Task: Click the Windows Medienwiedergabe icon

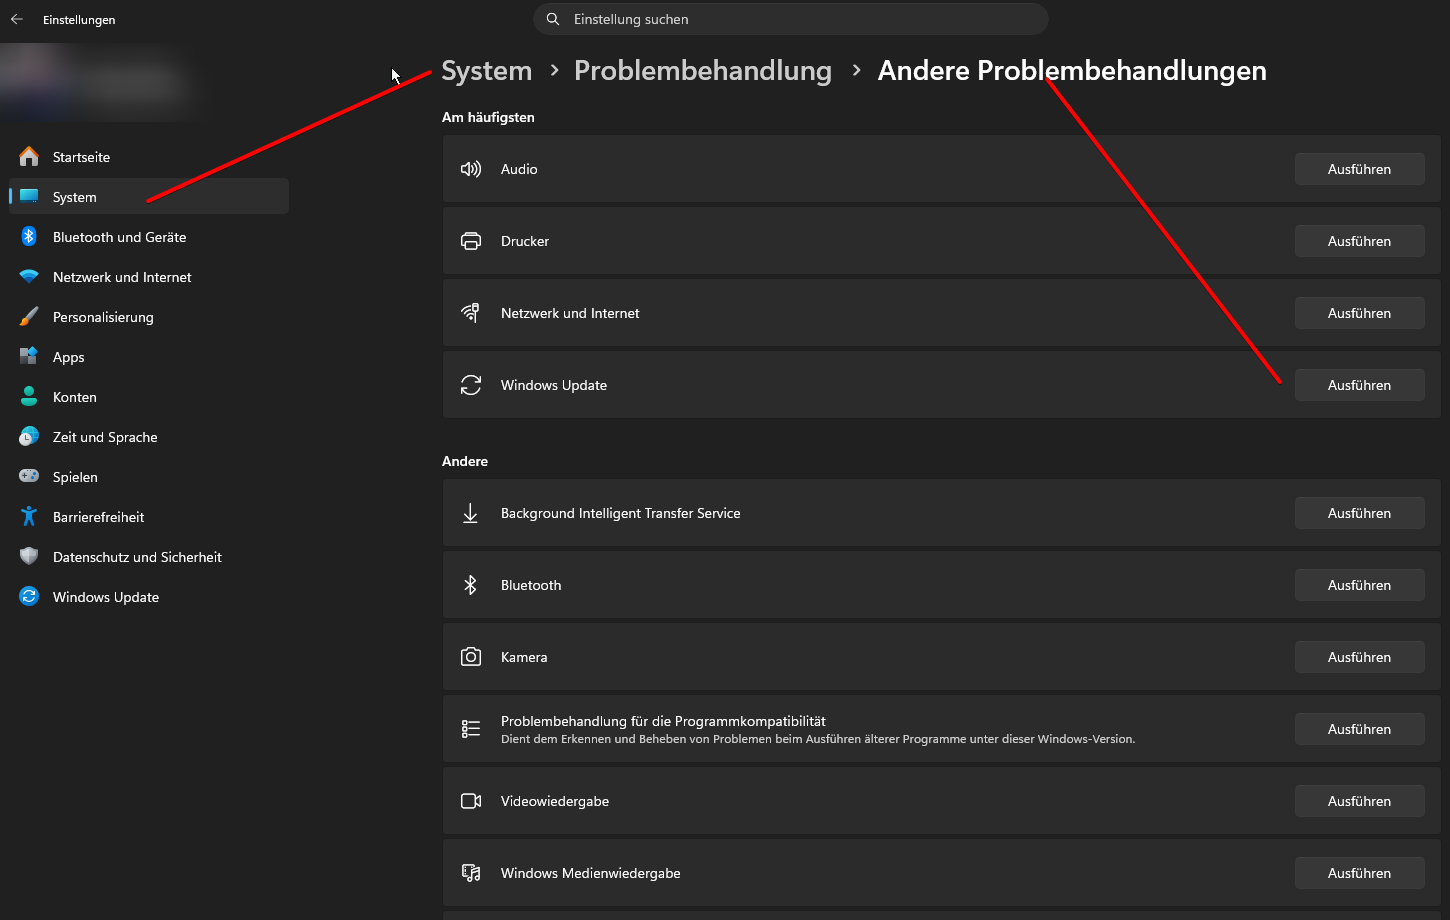Action: pyautogui.click(x=470, y=873)
